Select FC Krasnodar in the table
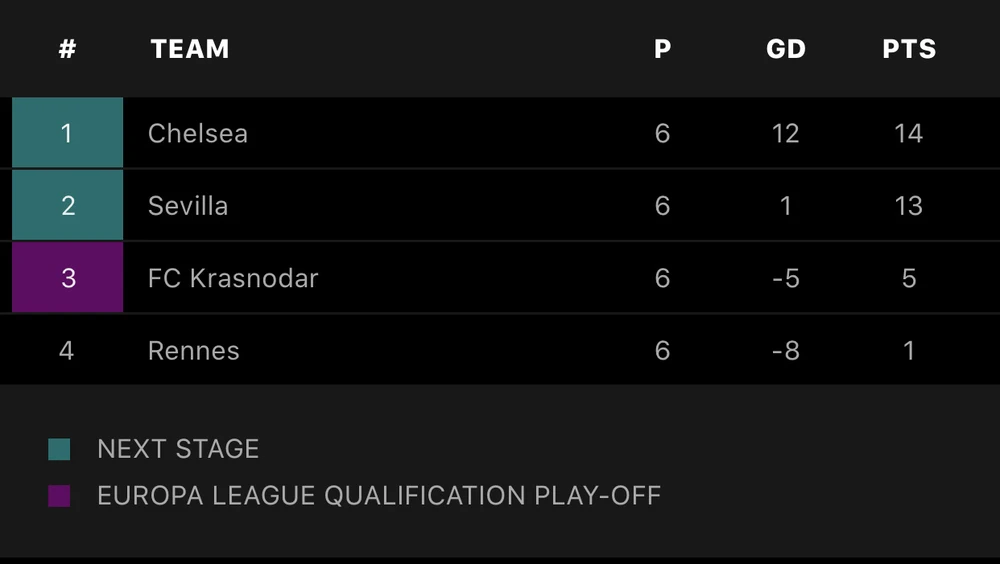 pyautogui.click(x=233, y=278)
